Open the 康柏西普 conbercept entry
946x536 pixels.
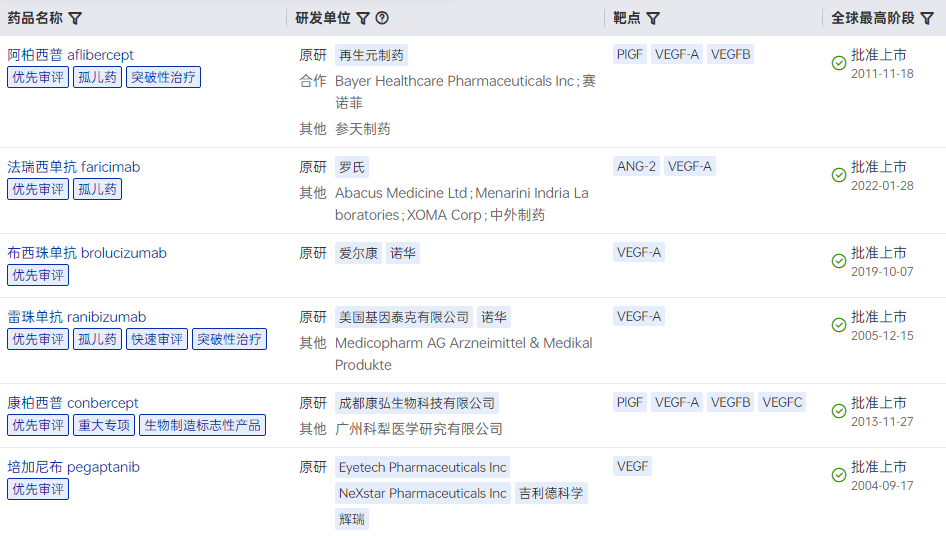coord(73,403)
